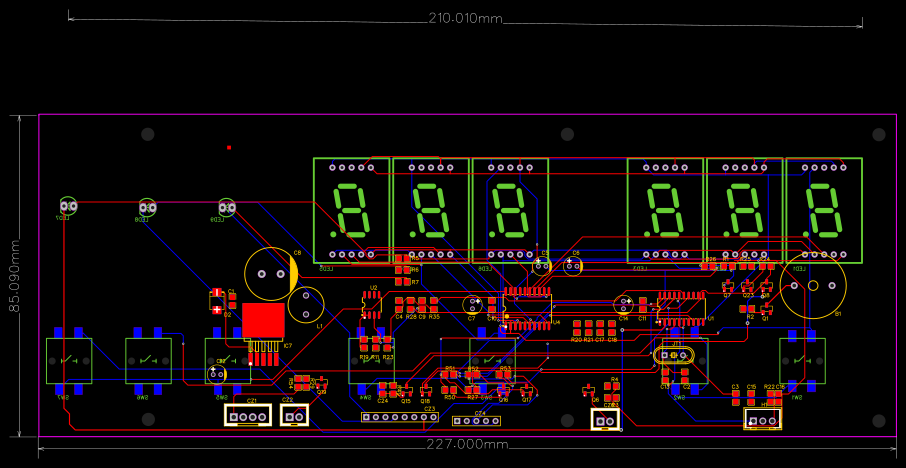Screen dimensions: 906x468
Task: Select capacitor C17
Action: 600,328
